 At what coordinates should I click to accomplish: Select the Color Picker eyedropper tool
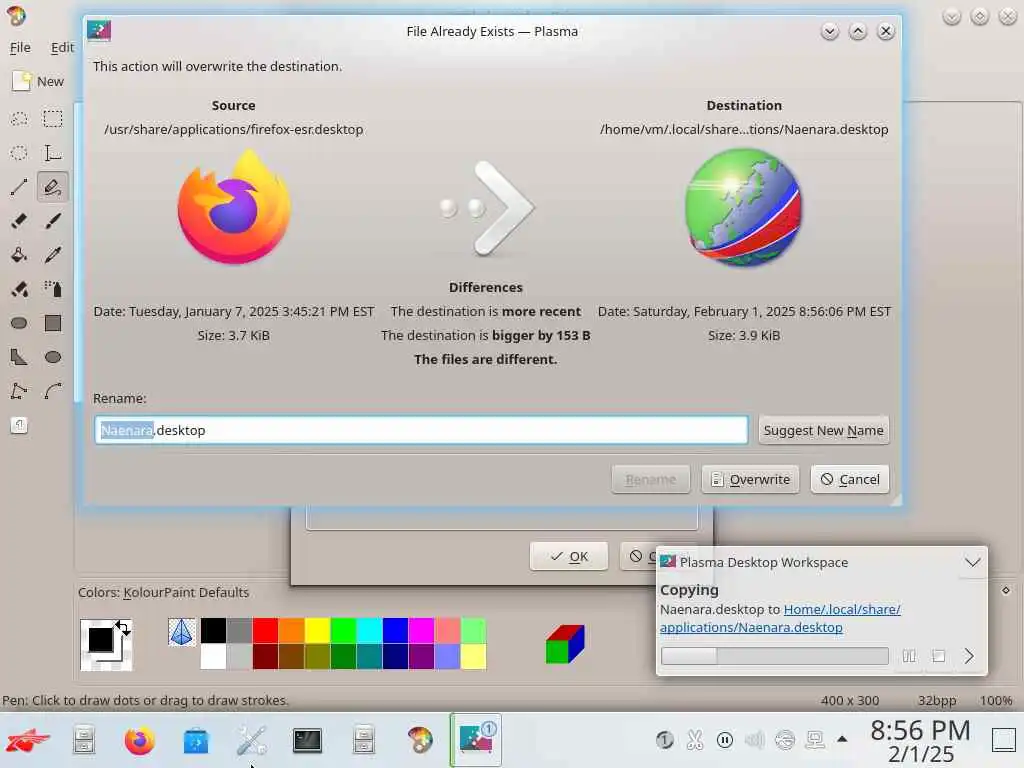pyautogui.click(x=53, y=255)
